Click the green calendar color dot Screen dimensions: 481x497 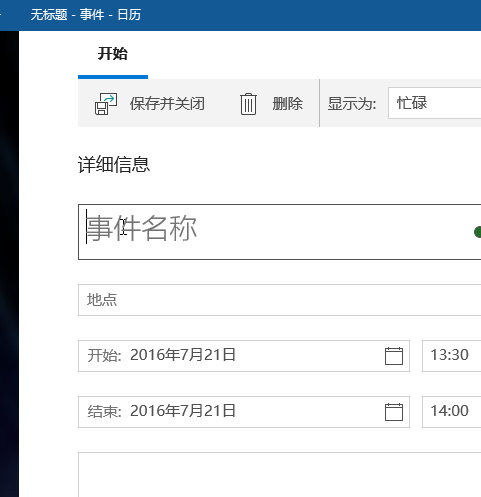point(477,232)
